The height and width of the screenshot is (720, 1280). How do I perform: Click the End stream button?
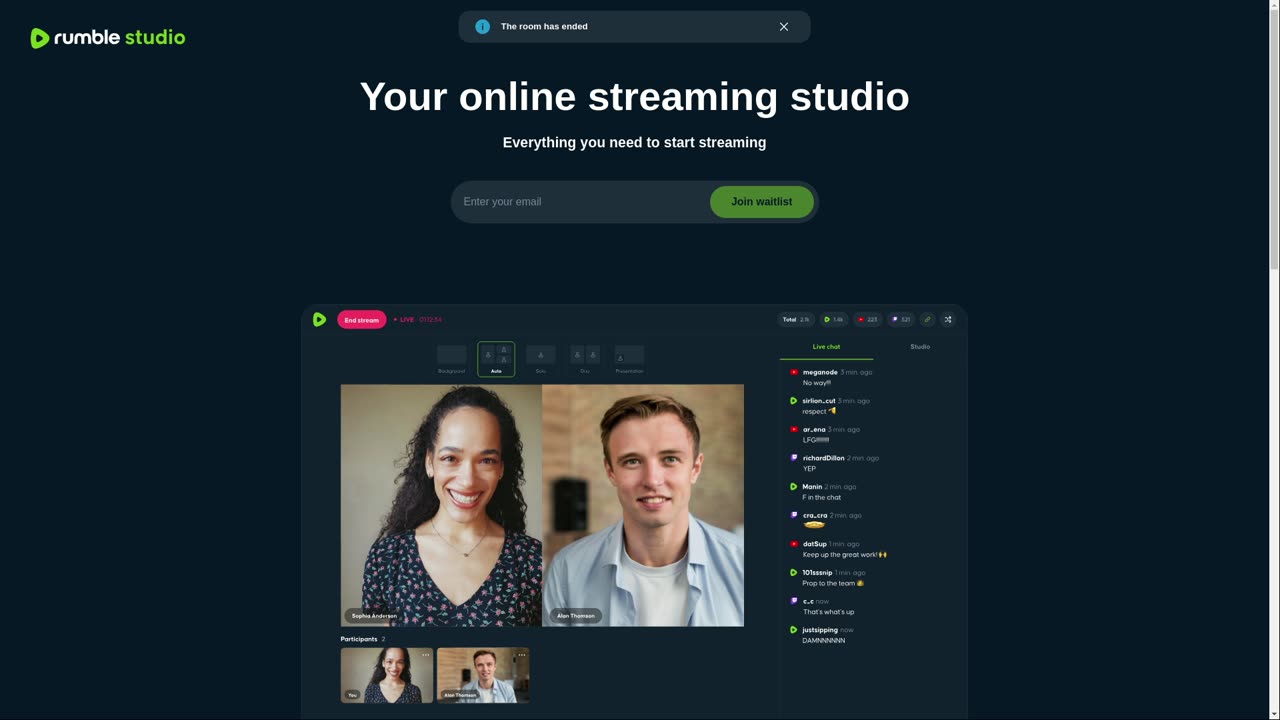coord(362,320)
